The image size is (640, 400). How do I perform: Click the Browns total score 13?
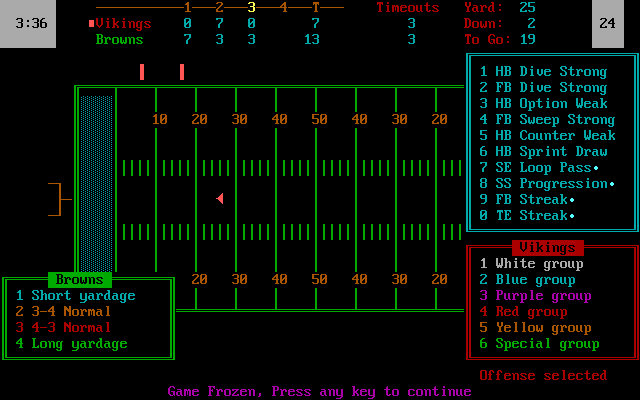click(312, 40)
